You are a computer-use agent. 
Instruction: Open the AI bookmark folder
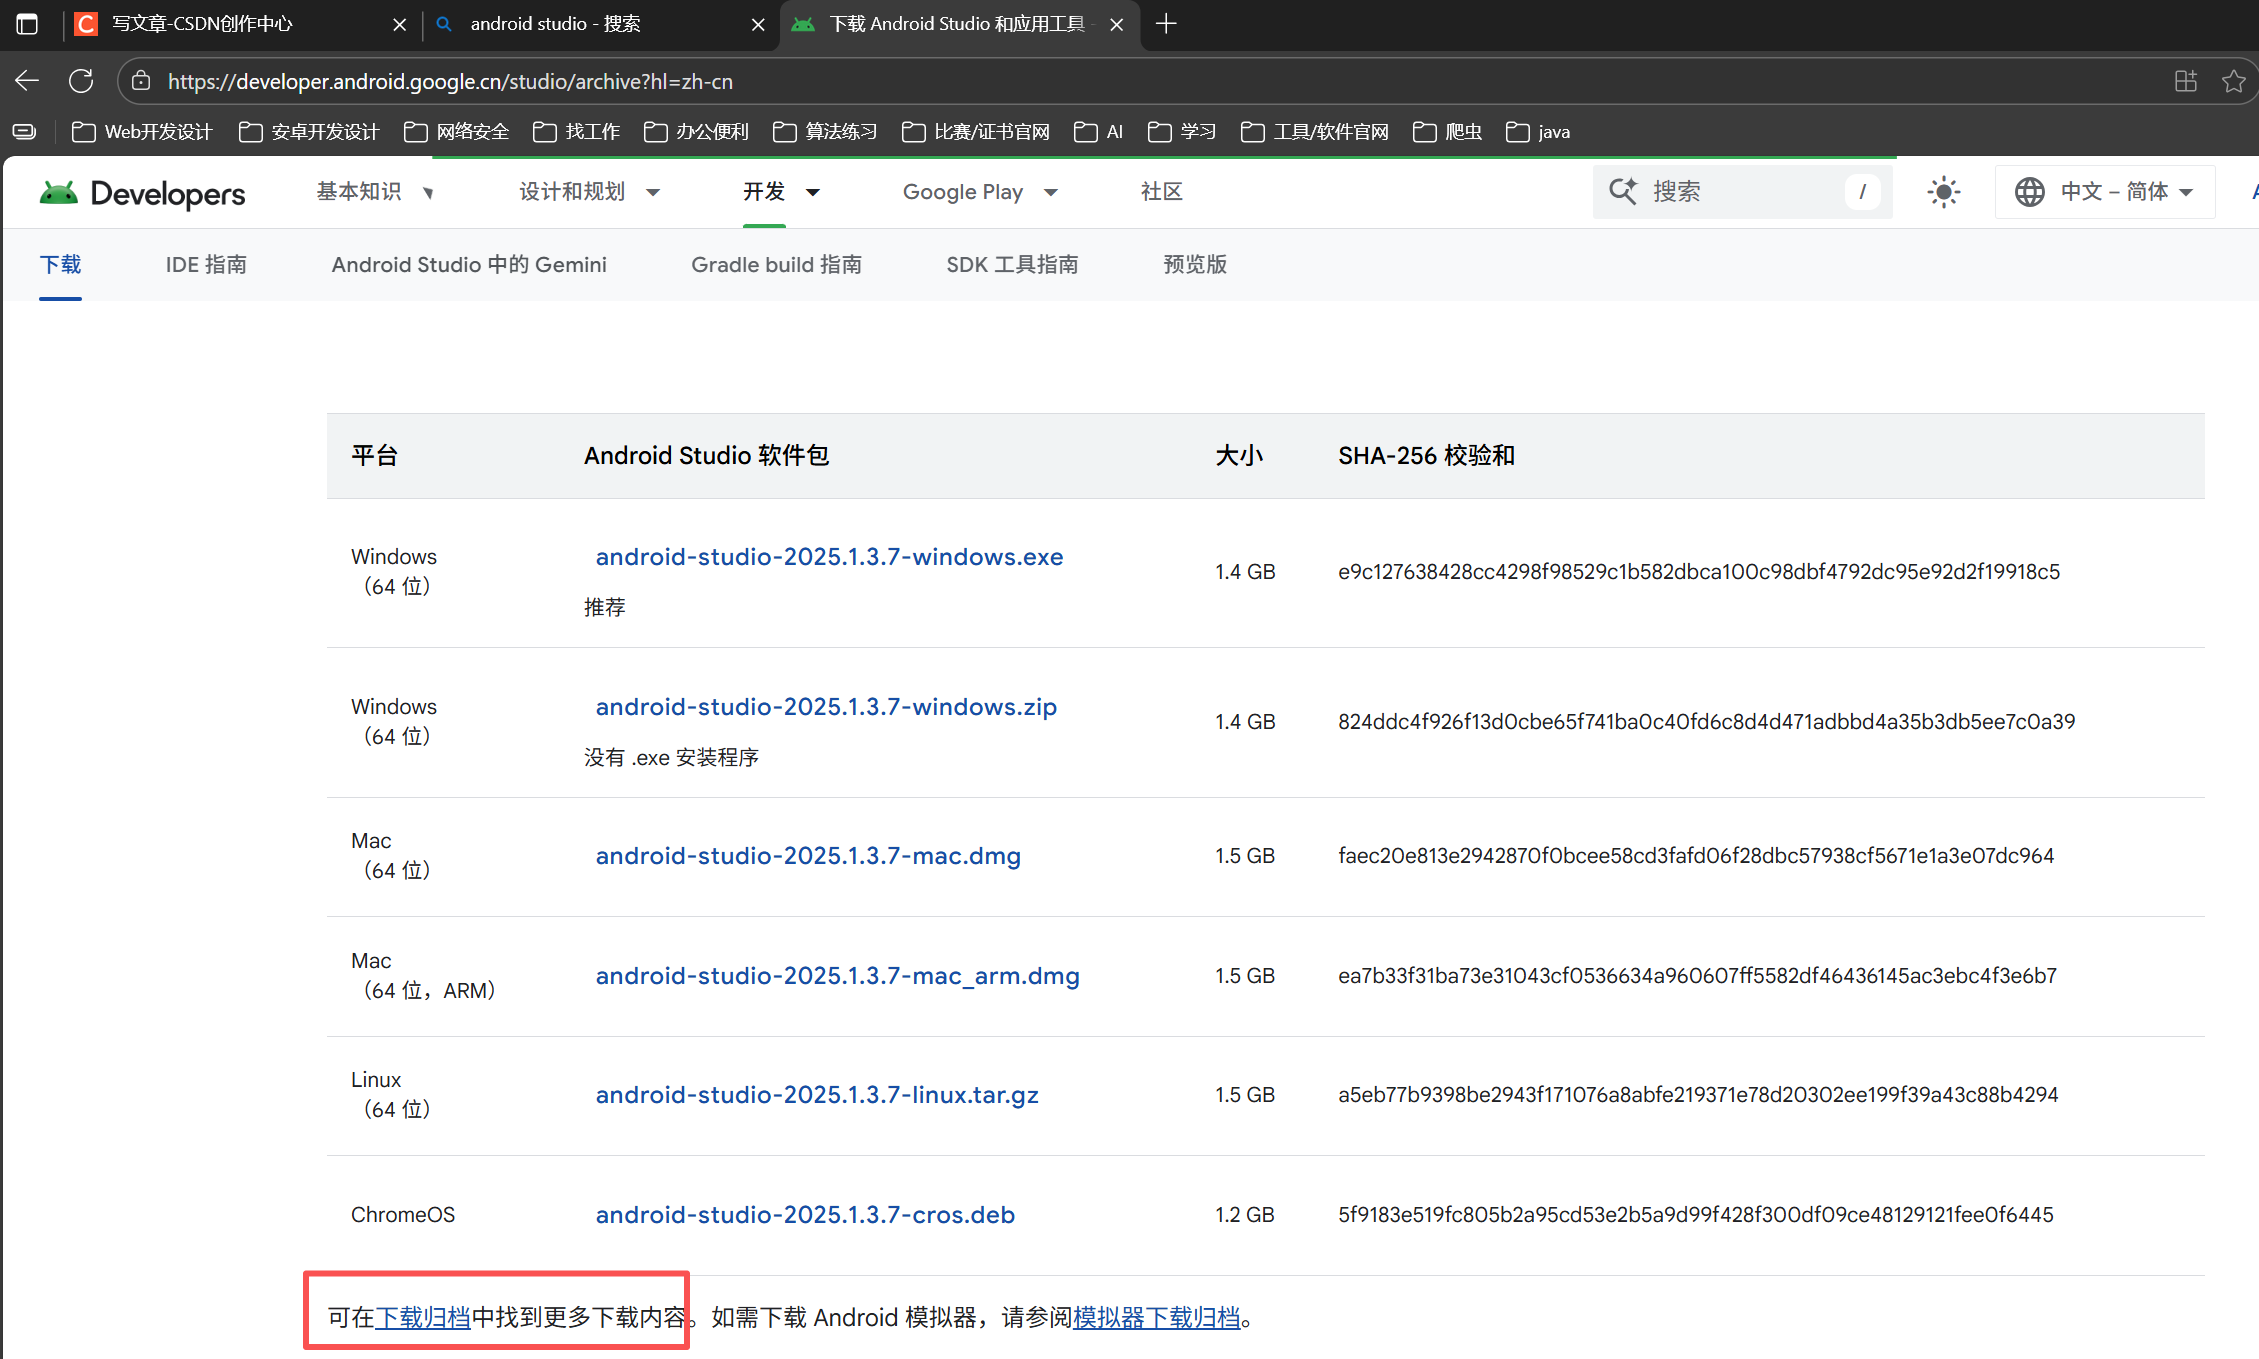point(1098,132)
